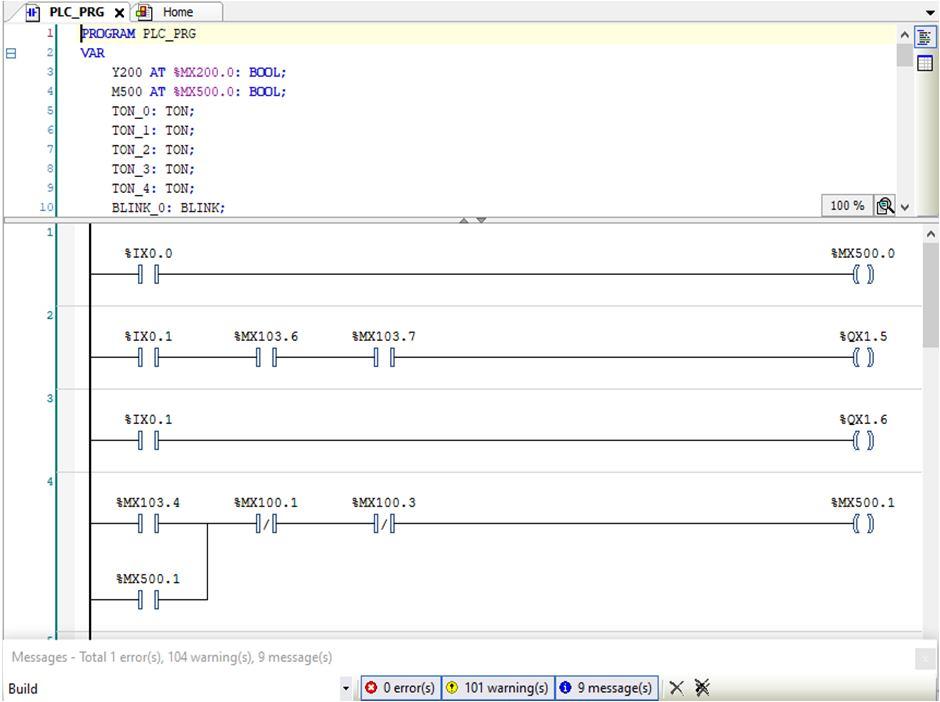Select the %MX500.1 coil in network 4
The height and width of the screenshot is (702, 940).
pos(863,524)
